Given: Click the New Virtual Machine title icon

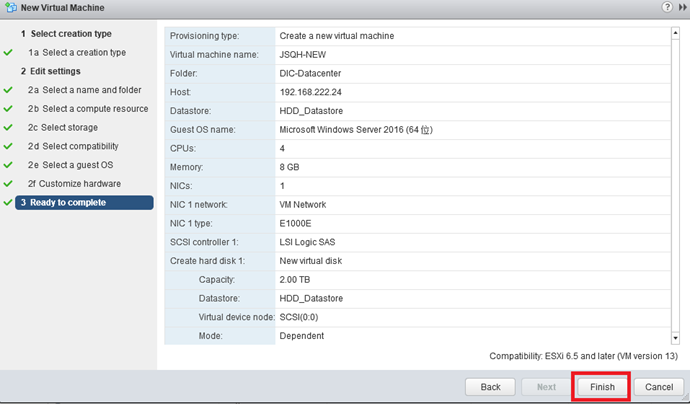Looking at the screenshot, I should tap(11, 7).
